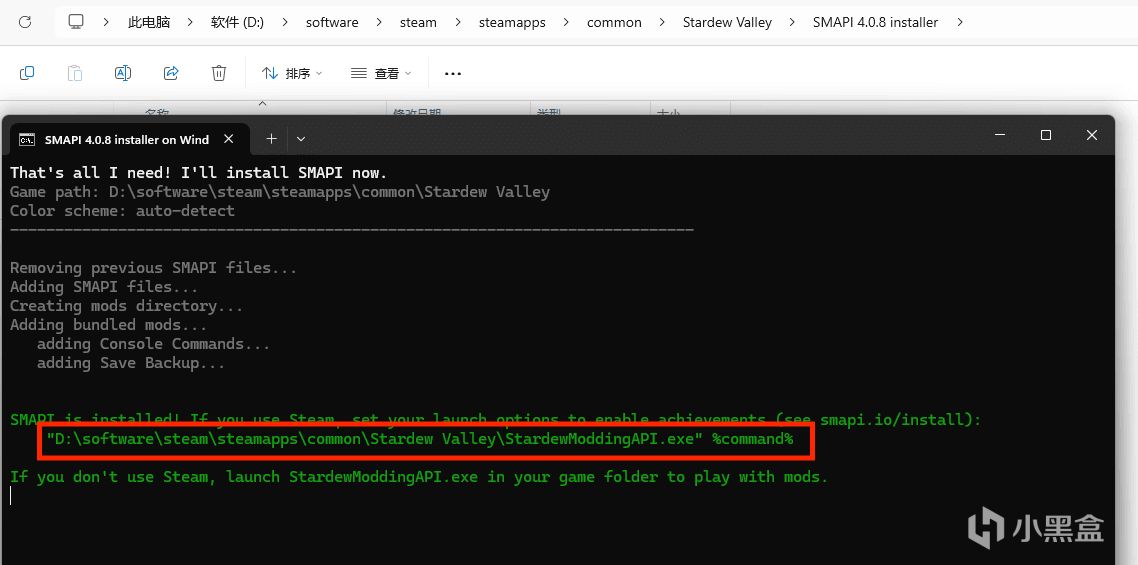Screen dimensions: 1138x565
Task: Expand chevron after SMAPI 4.0.8 installer breadcrumb
Action: point(960,23)
